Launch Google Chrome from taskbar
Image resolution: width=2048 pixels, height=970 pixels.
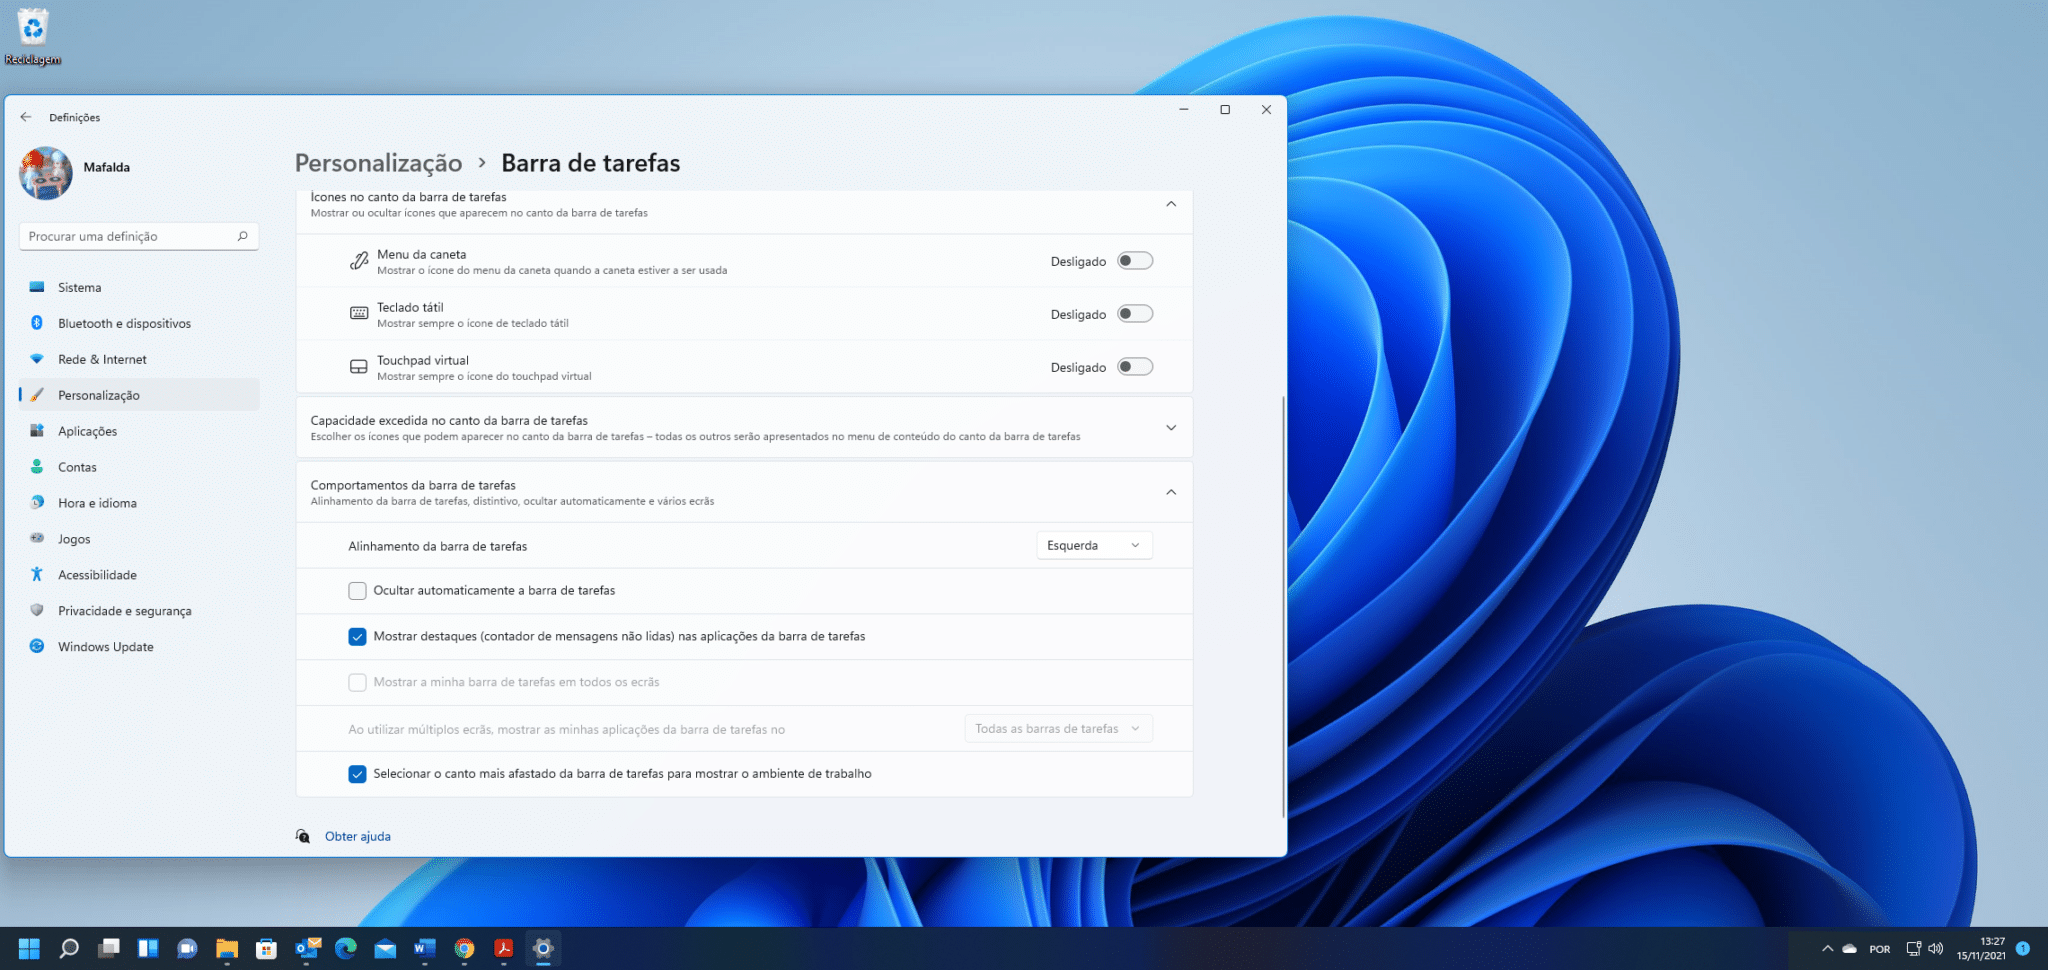click(x=464, y=948)
